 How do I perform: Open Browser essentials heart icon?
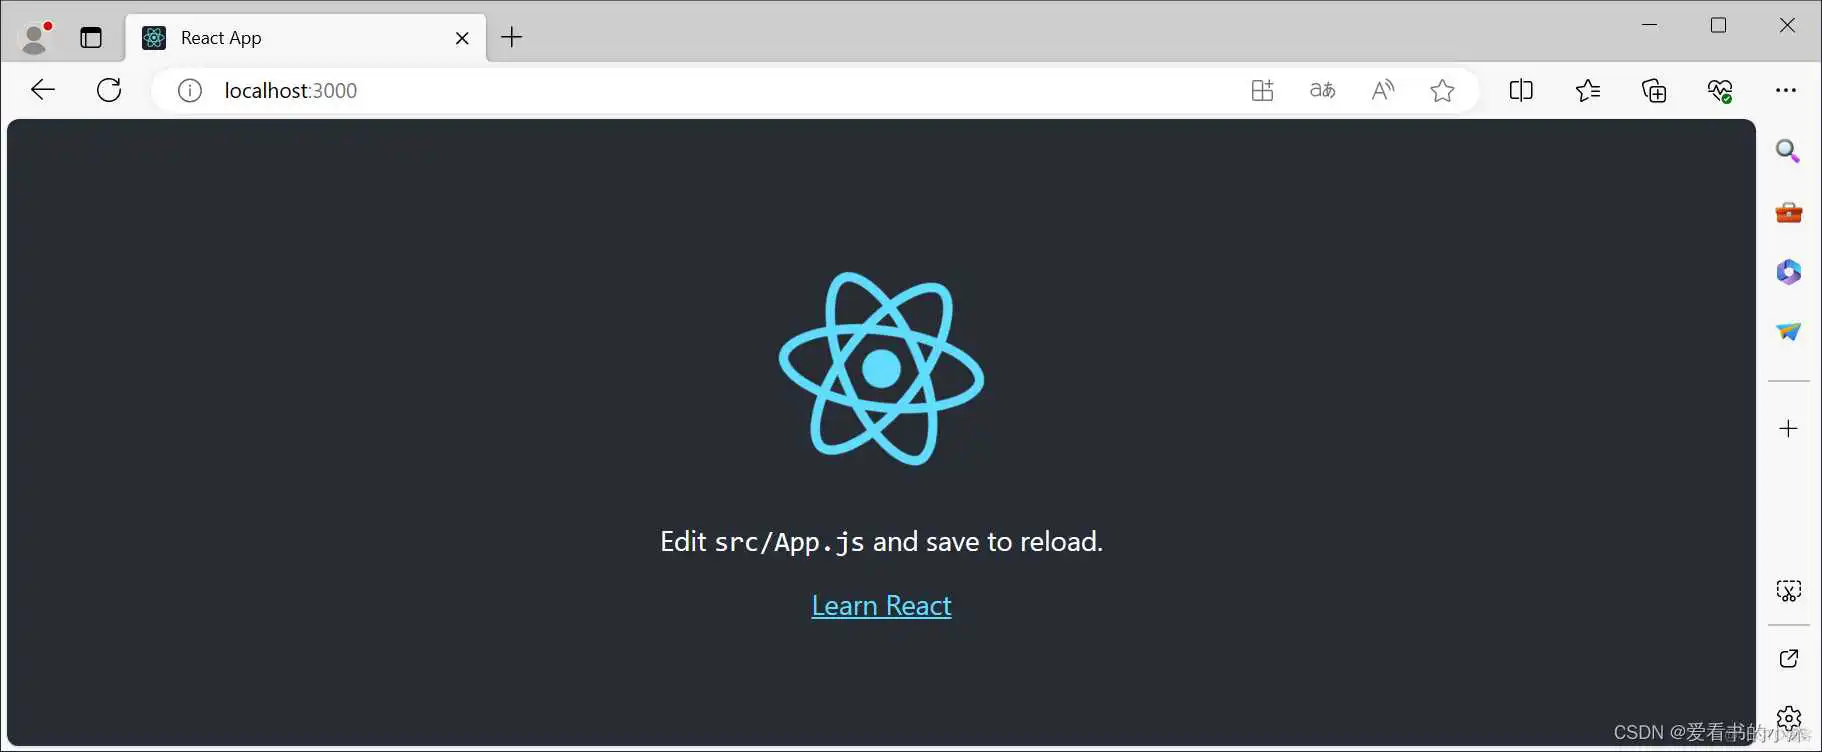tap(1720, 90)
